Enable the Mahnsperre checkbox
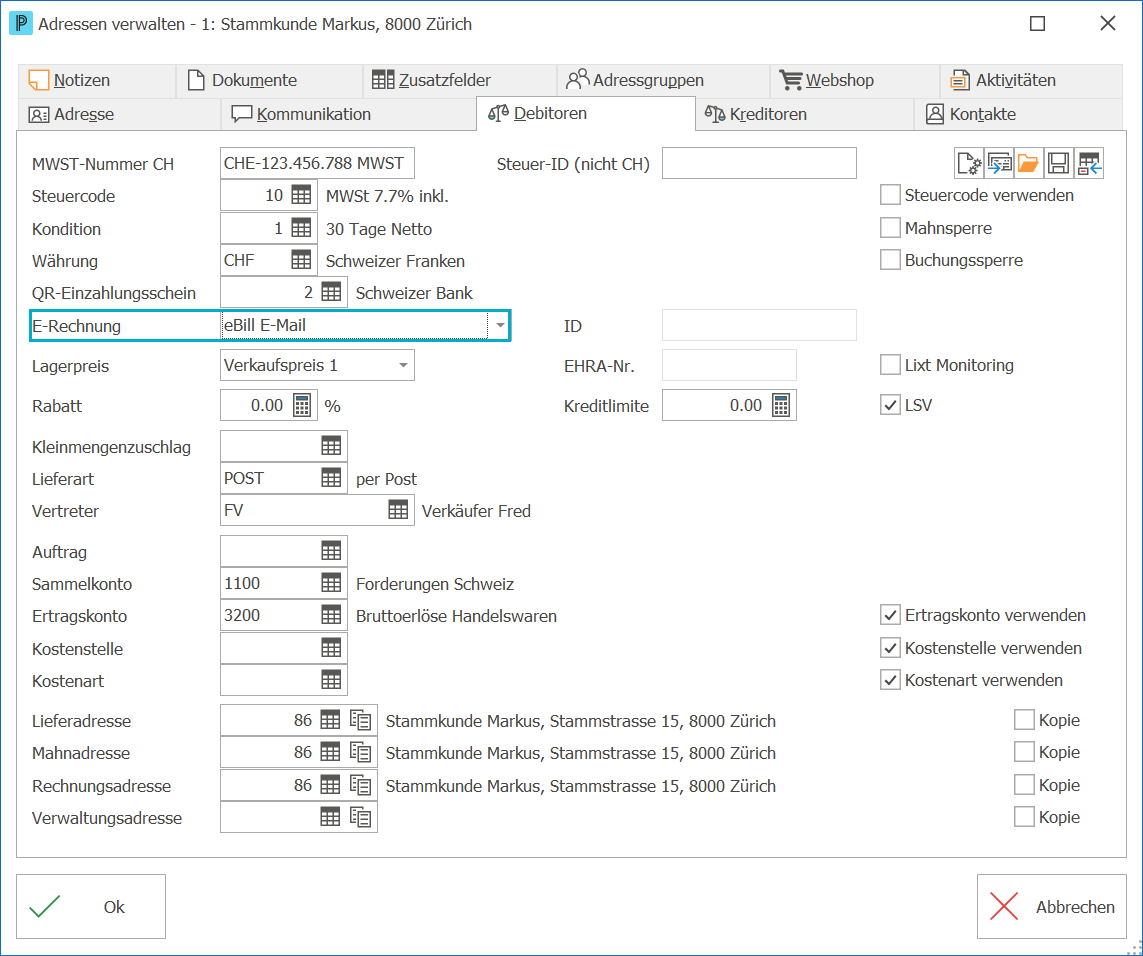 tap(890, 228)
